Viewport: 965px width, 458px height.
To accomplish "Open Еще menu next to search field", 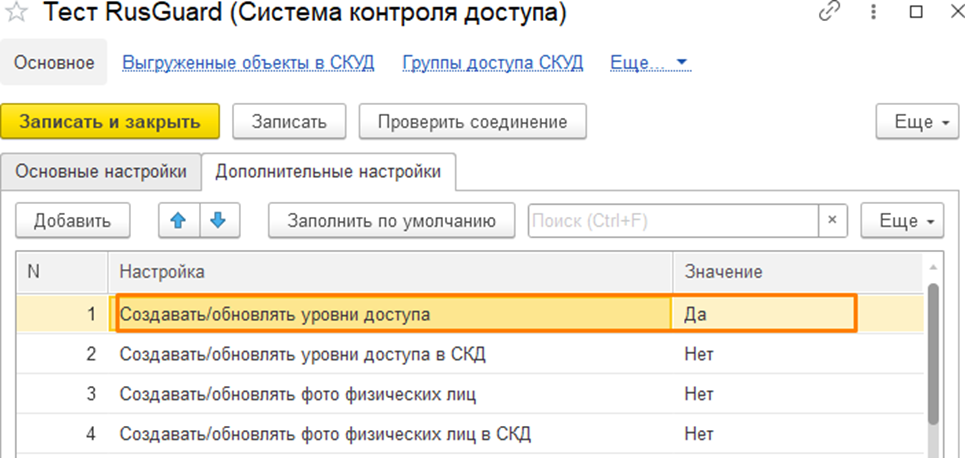I will (902, 220).
